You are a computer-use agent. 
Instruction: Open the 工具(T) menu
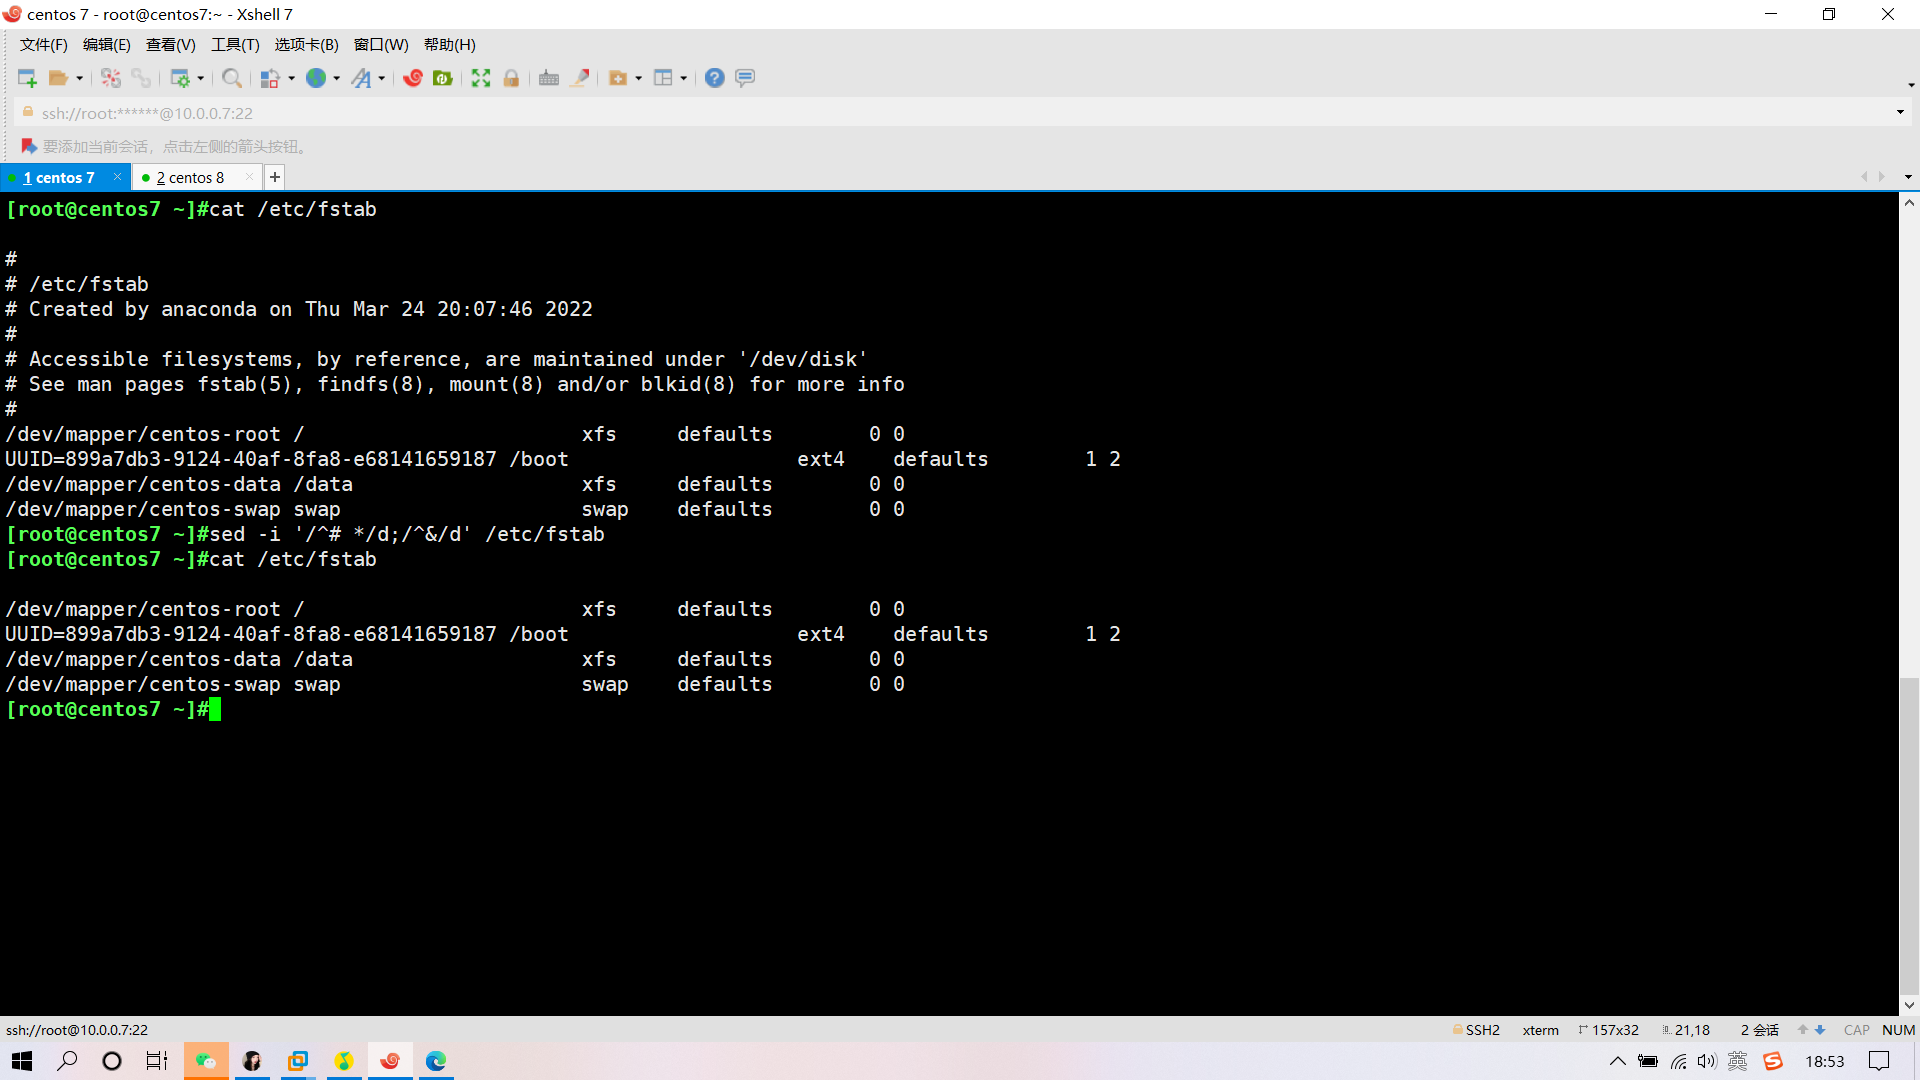point(235,45)
